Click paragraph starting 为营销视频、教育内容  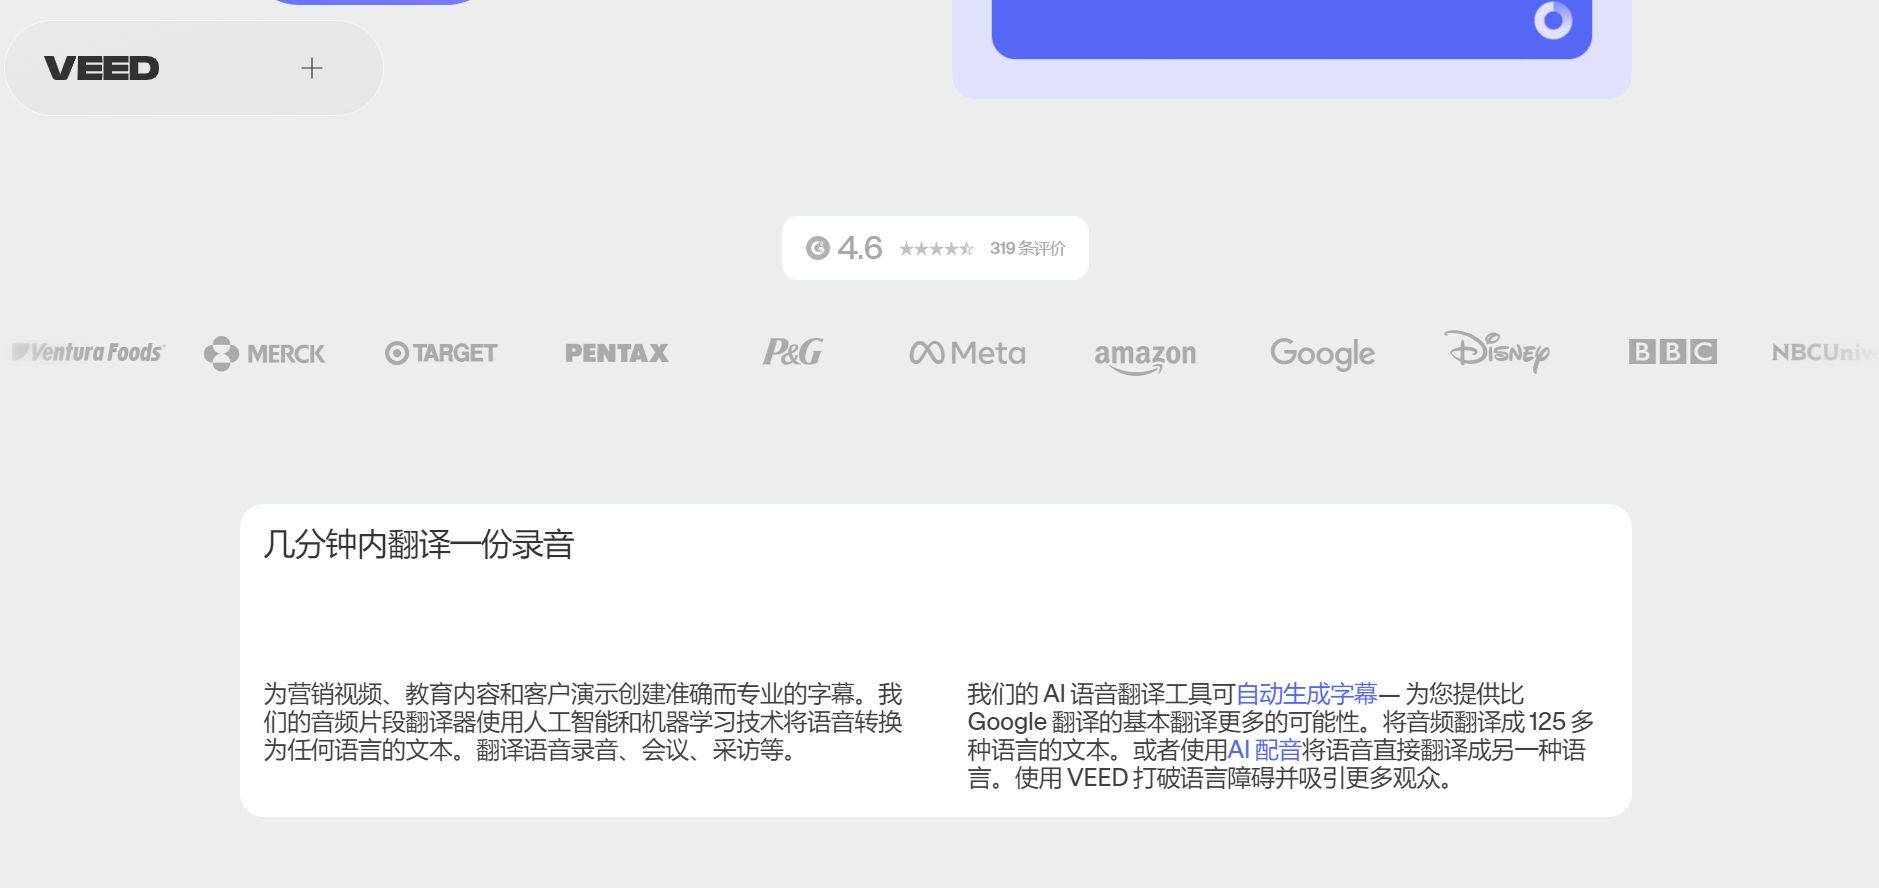tap(583, 722)
